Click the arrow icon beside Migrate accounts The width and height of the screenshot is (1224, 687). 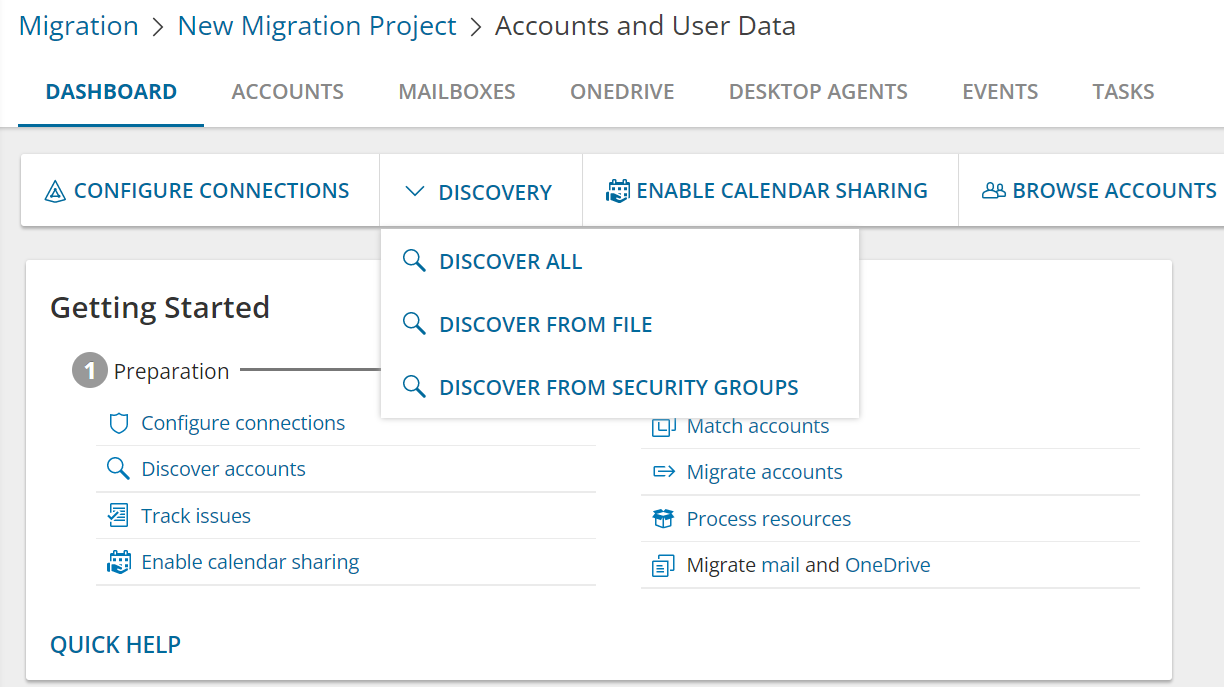click(x=662, y=471)
